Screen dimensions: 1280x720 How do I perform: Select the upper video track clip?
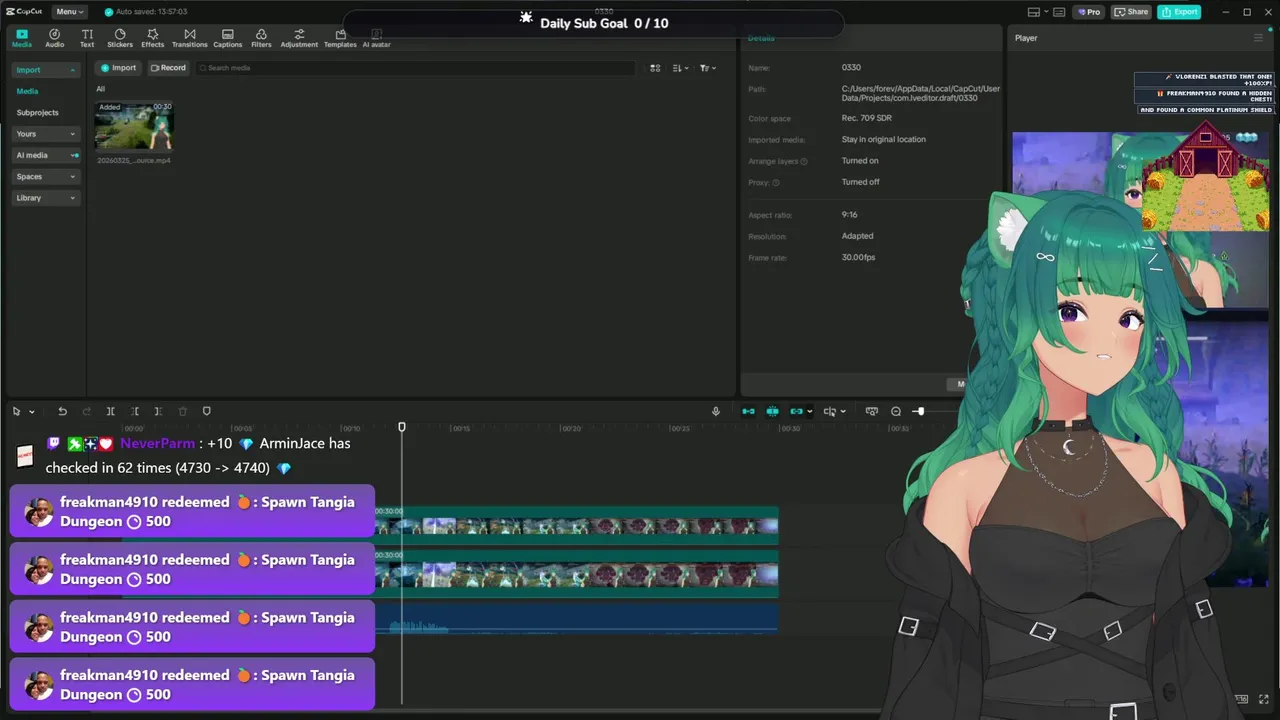576,525
